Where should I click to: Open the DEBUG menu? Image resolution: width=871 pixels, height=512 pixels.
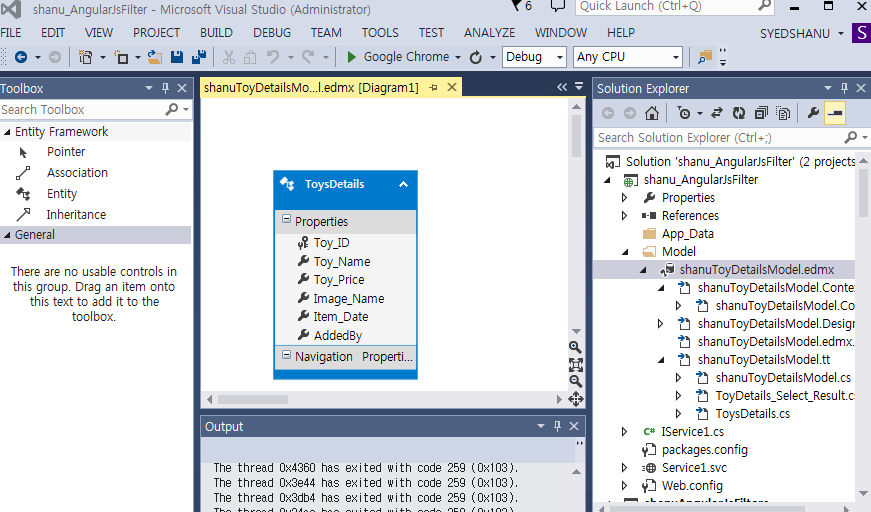[x=272, y=33]
